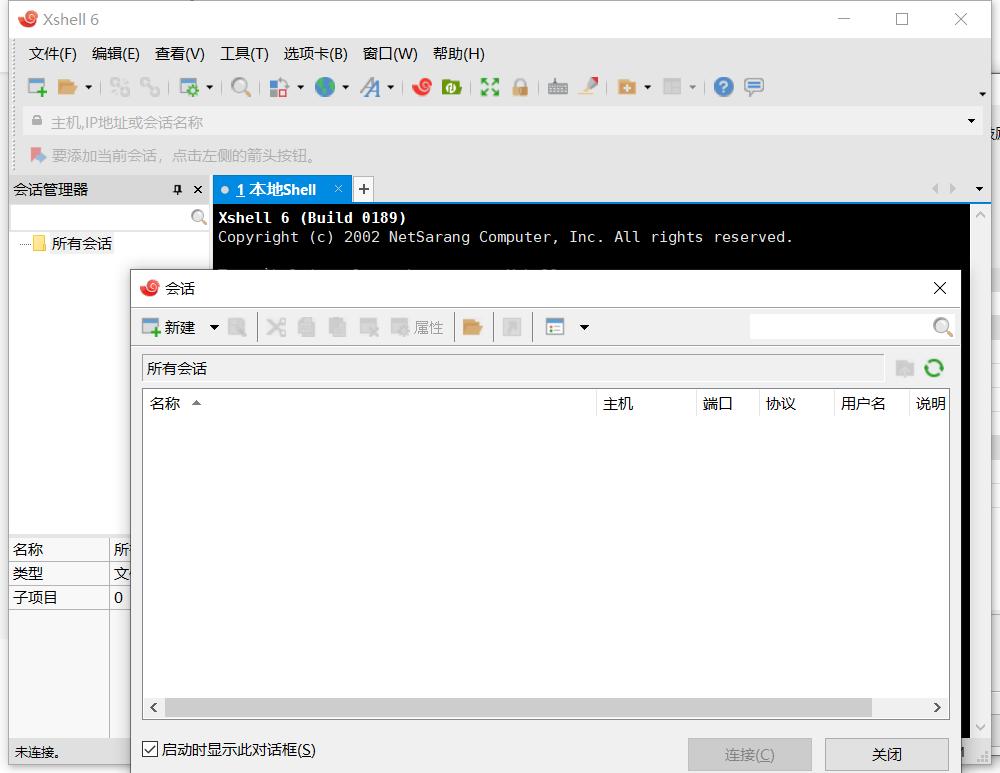Expand the address bar dropdown arrow
The height and width of the screenshot is (773, 1000).
pos(971,122)
